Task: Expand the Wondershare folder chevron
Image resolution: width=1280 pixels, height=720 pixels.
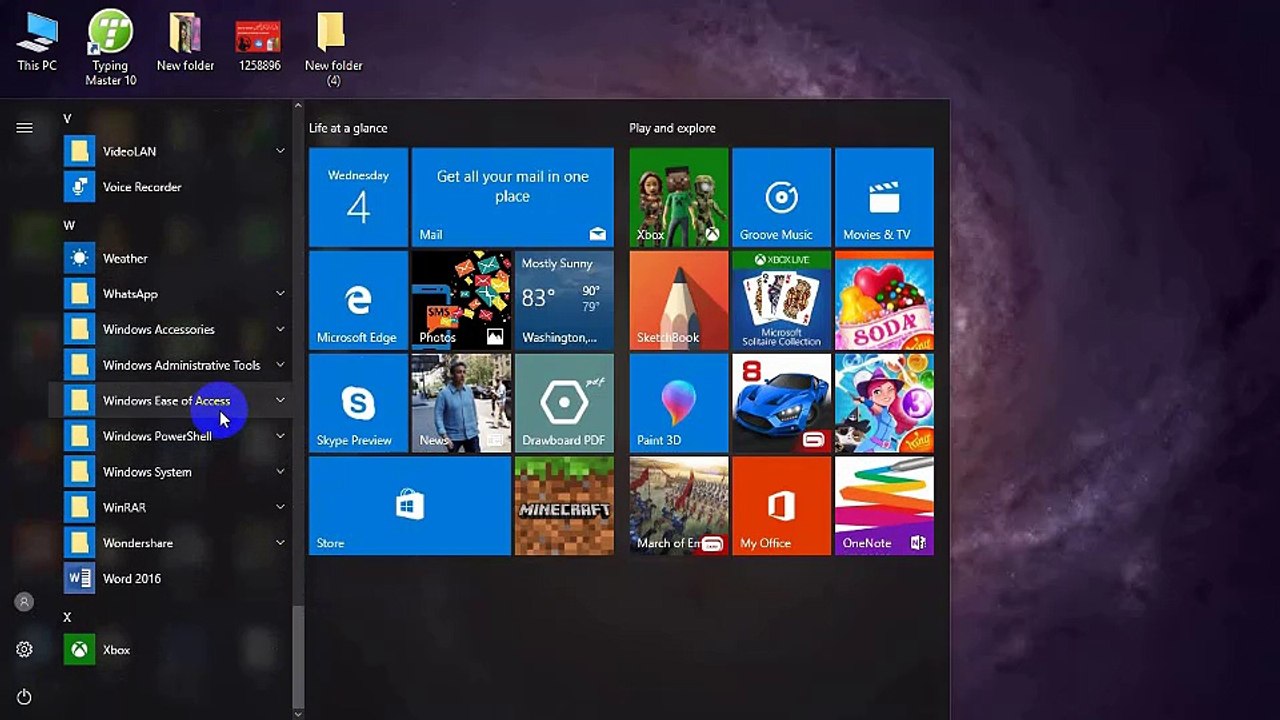Action: click(280, 543)
